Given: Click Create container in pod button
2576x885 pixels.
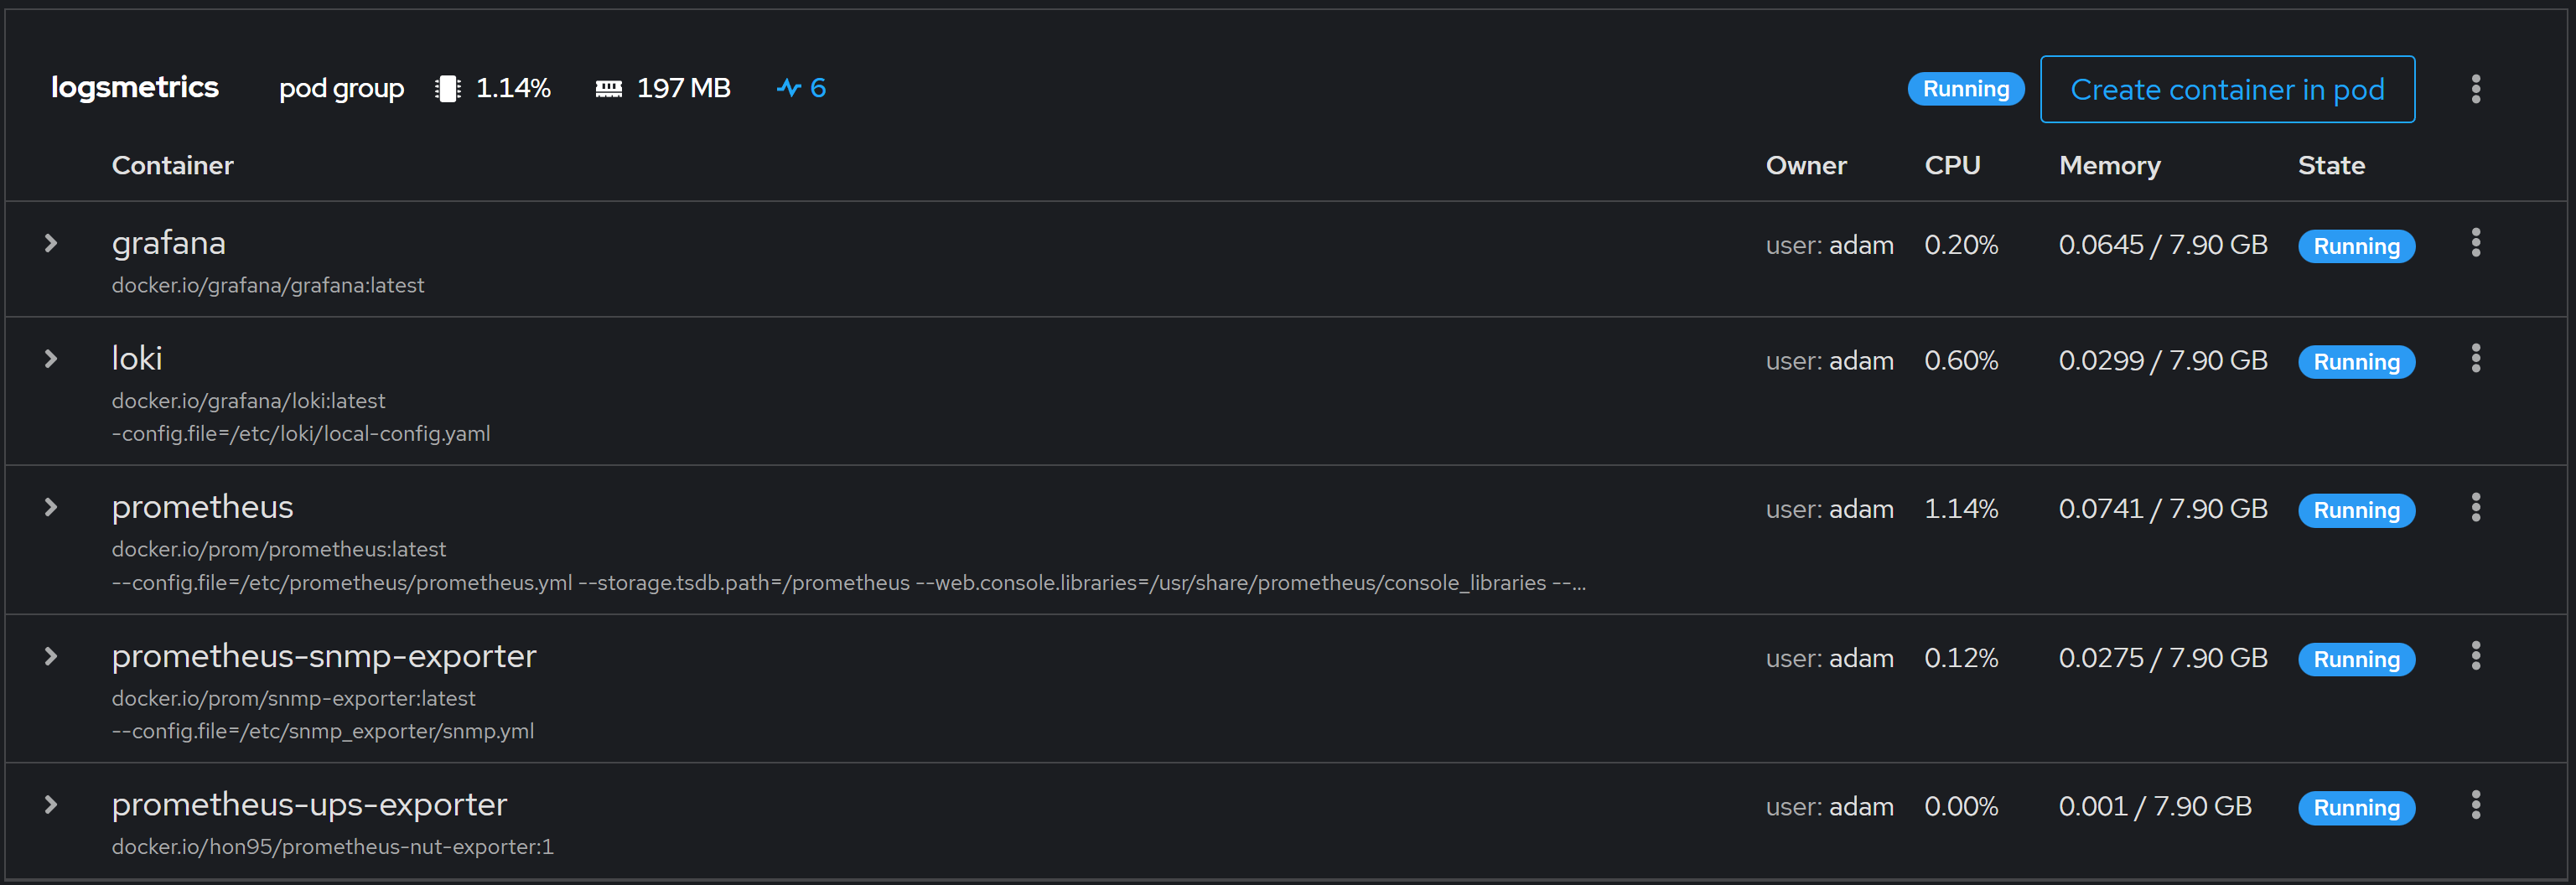Looking at the screenshot, I should pyautogui.click(x=2227, y=90).
